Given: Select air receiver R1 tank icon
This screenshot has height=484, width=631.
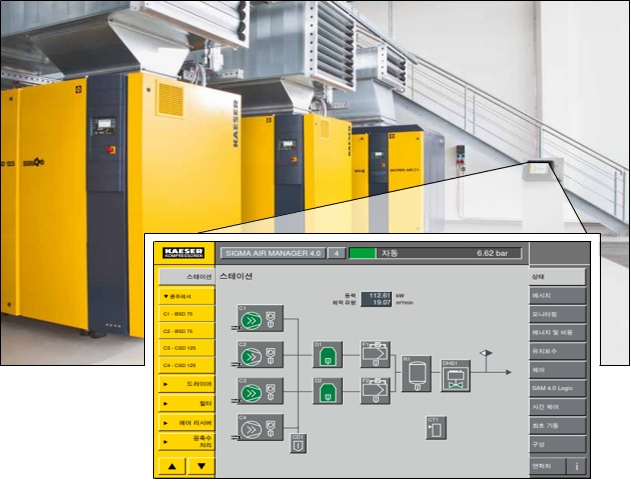Looking at the screenshot, I should coord(417,374).
